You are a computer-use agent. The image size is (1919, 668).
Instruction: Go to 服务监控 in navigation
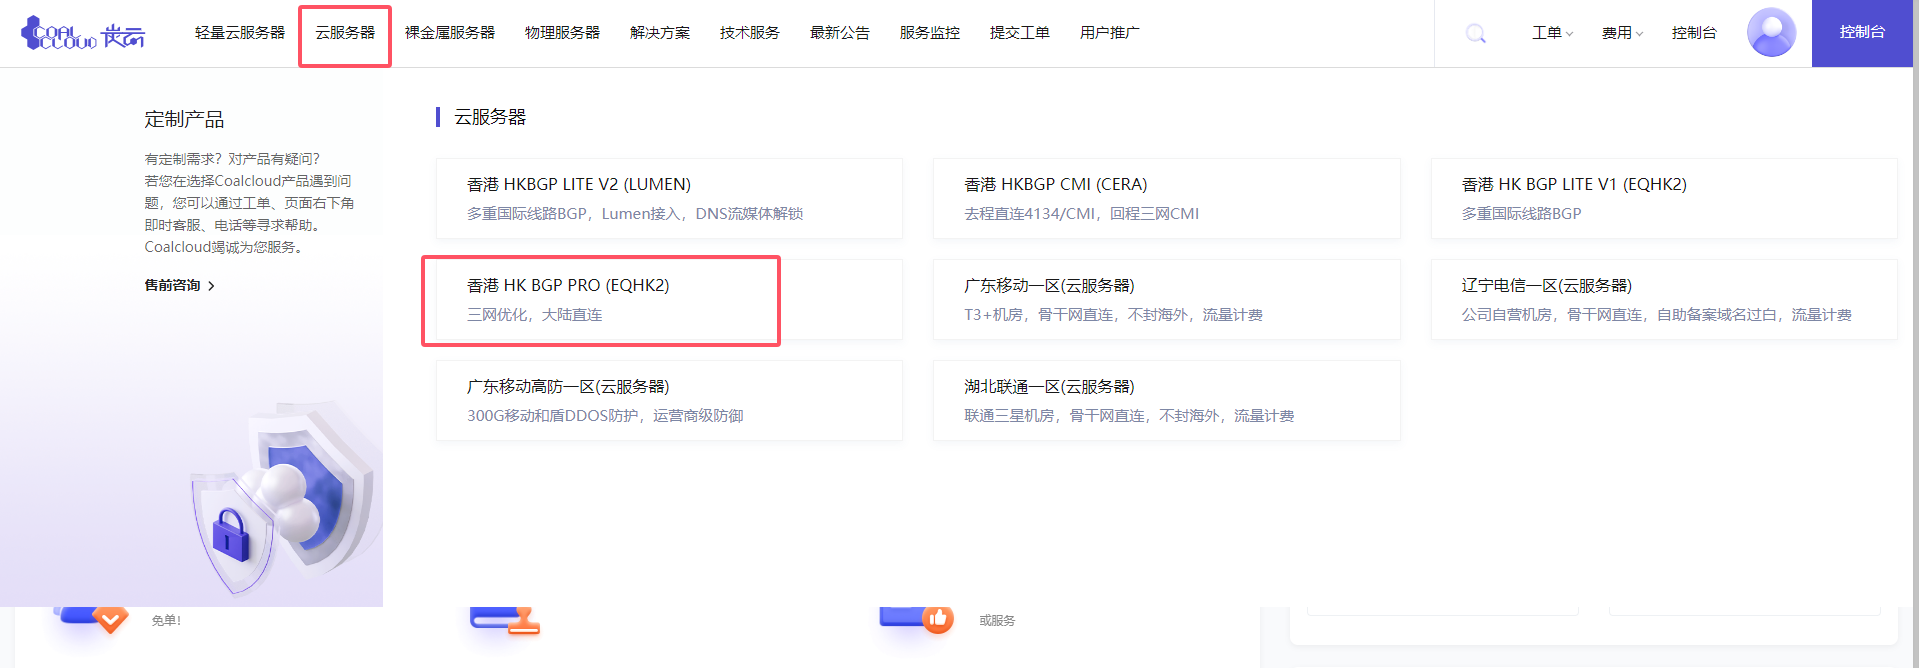(929, 33)
